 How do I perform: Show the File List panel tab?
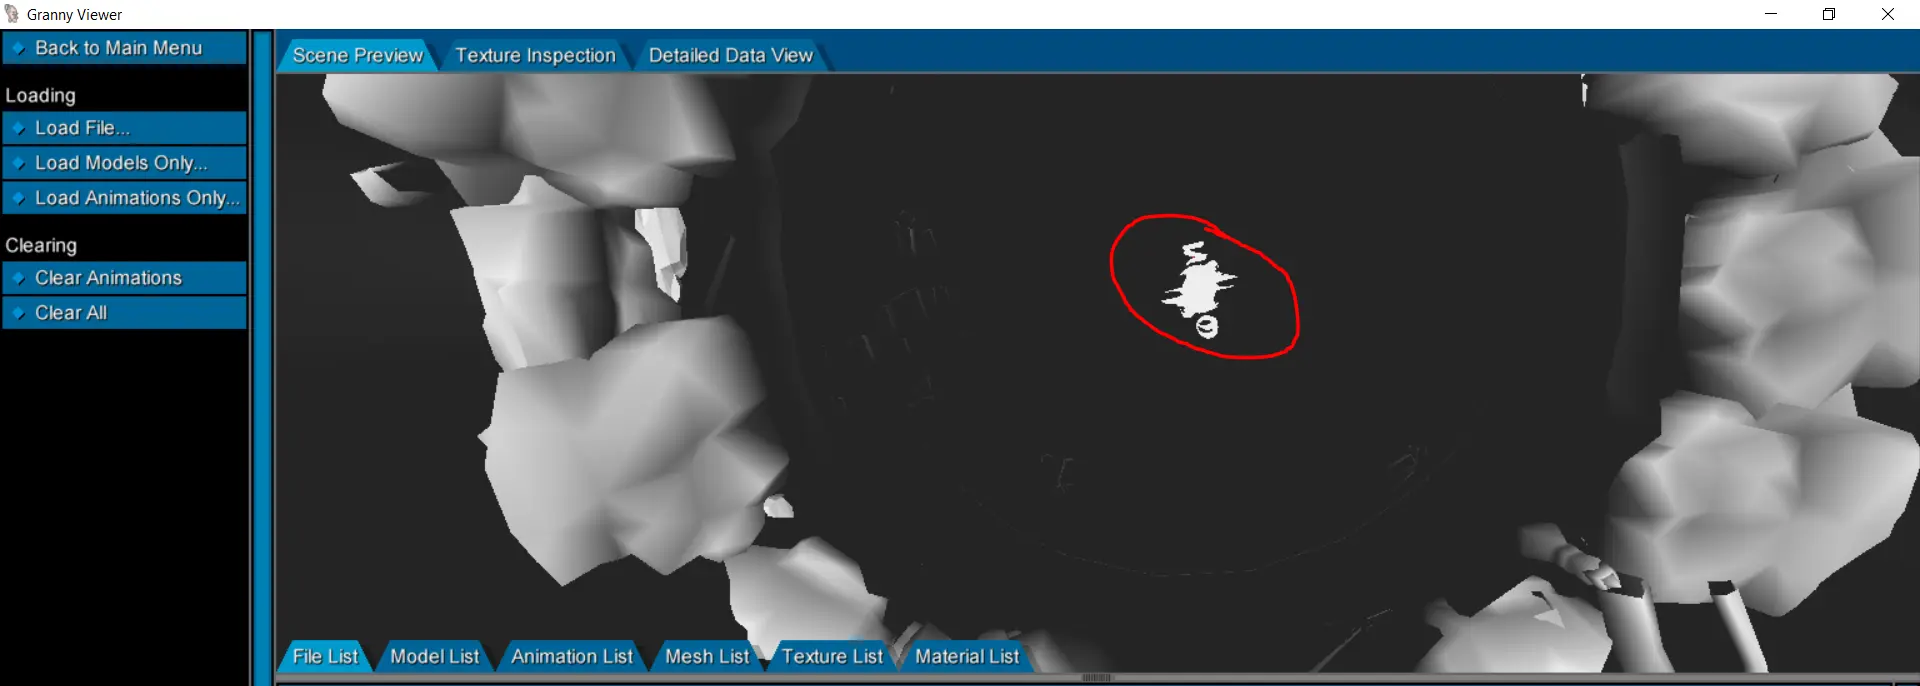(x=325, y=657)
